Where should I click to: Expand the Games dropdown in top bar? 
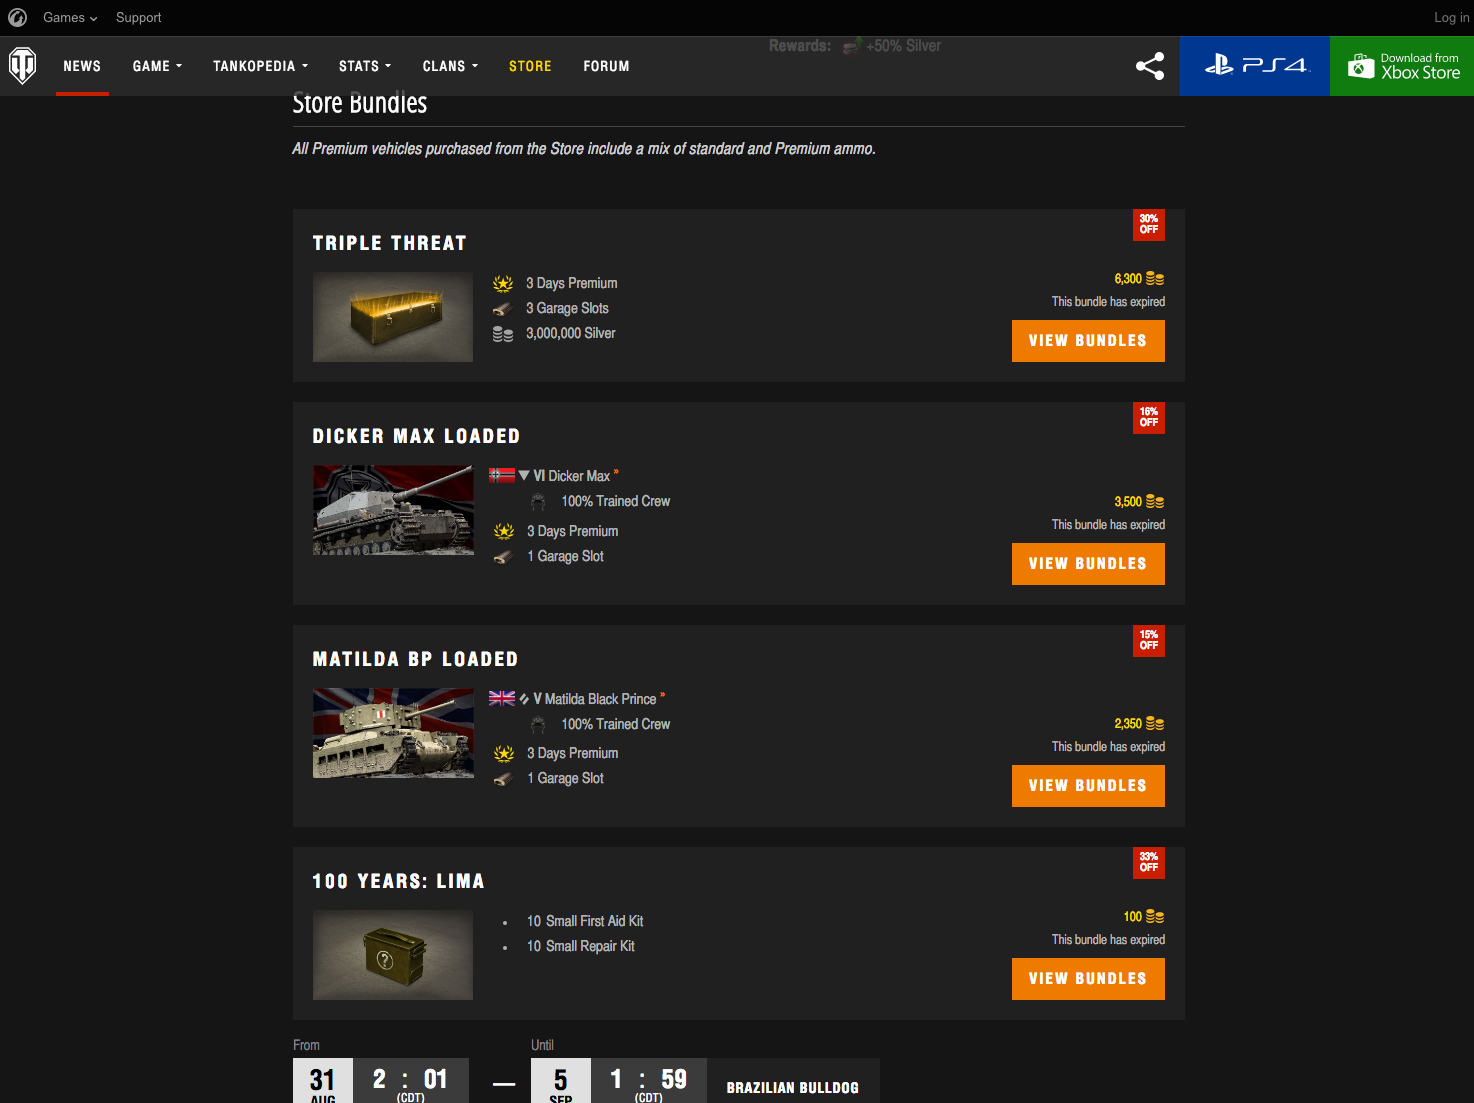[x=70, y=17]
